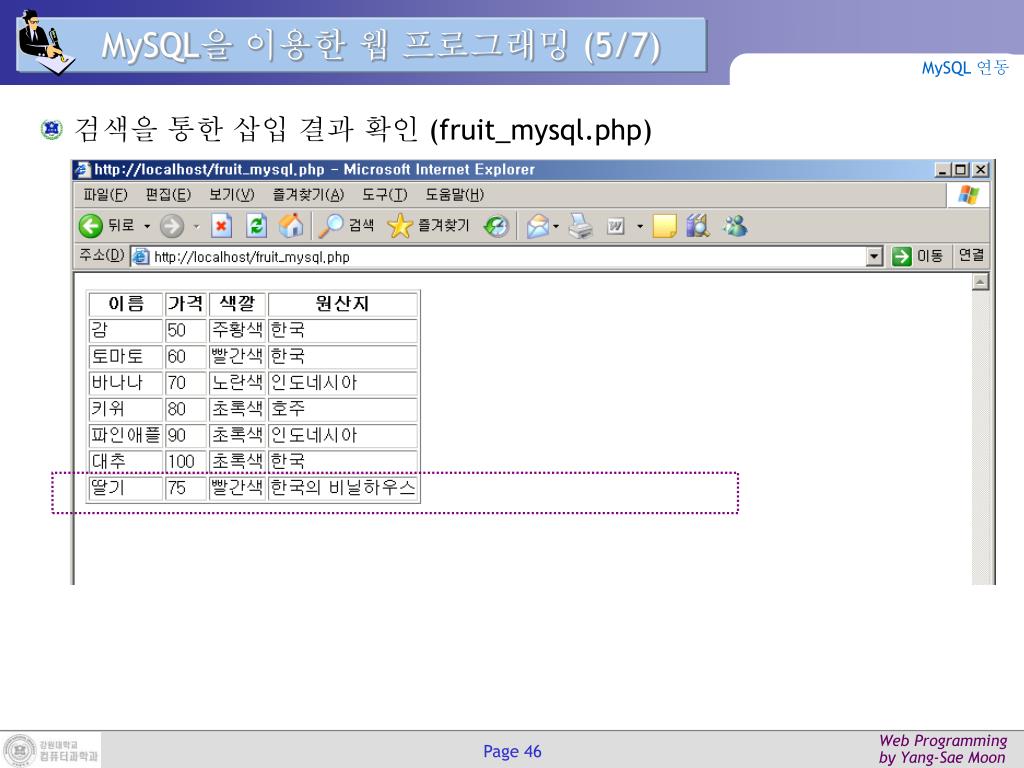The image size is (1024, 768).
Task: Click the price cell 100
Action: click(185, 461)
